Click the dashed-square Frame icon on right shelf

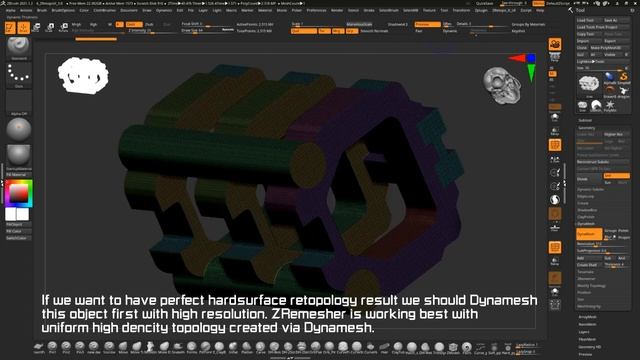pos(555,304)
